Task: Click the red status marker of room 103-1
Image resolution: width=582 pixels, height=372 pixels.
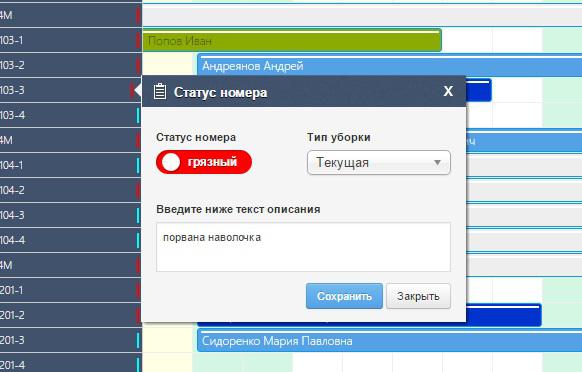Action: pyautogui.click(x=138, y=40)
